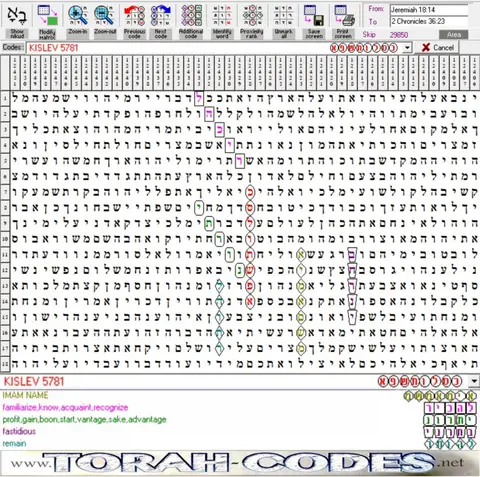Click the Unmark all icon

[x=283, y=15]
